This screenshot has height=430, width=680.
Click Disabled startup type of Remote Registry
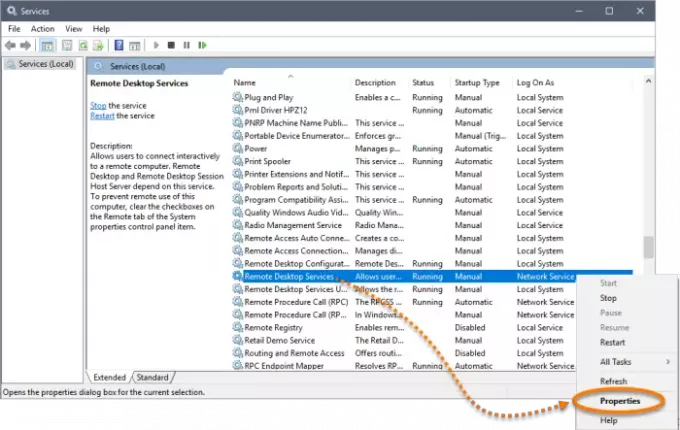point(470,327)
